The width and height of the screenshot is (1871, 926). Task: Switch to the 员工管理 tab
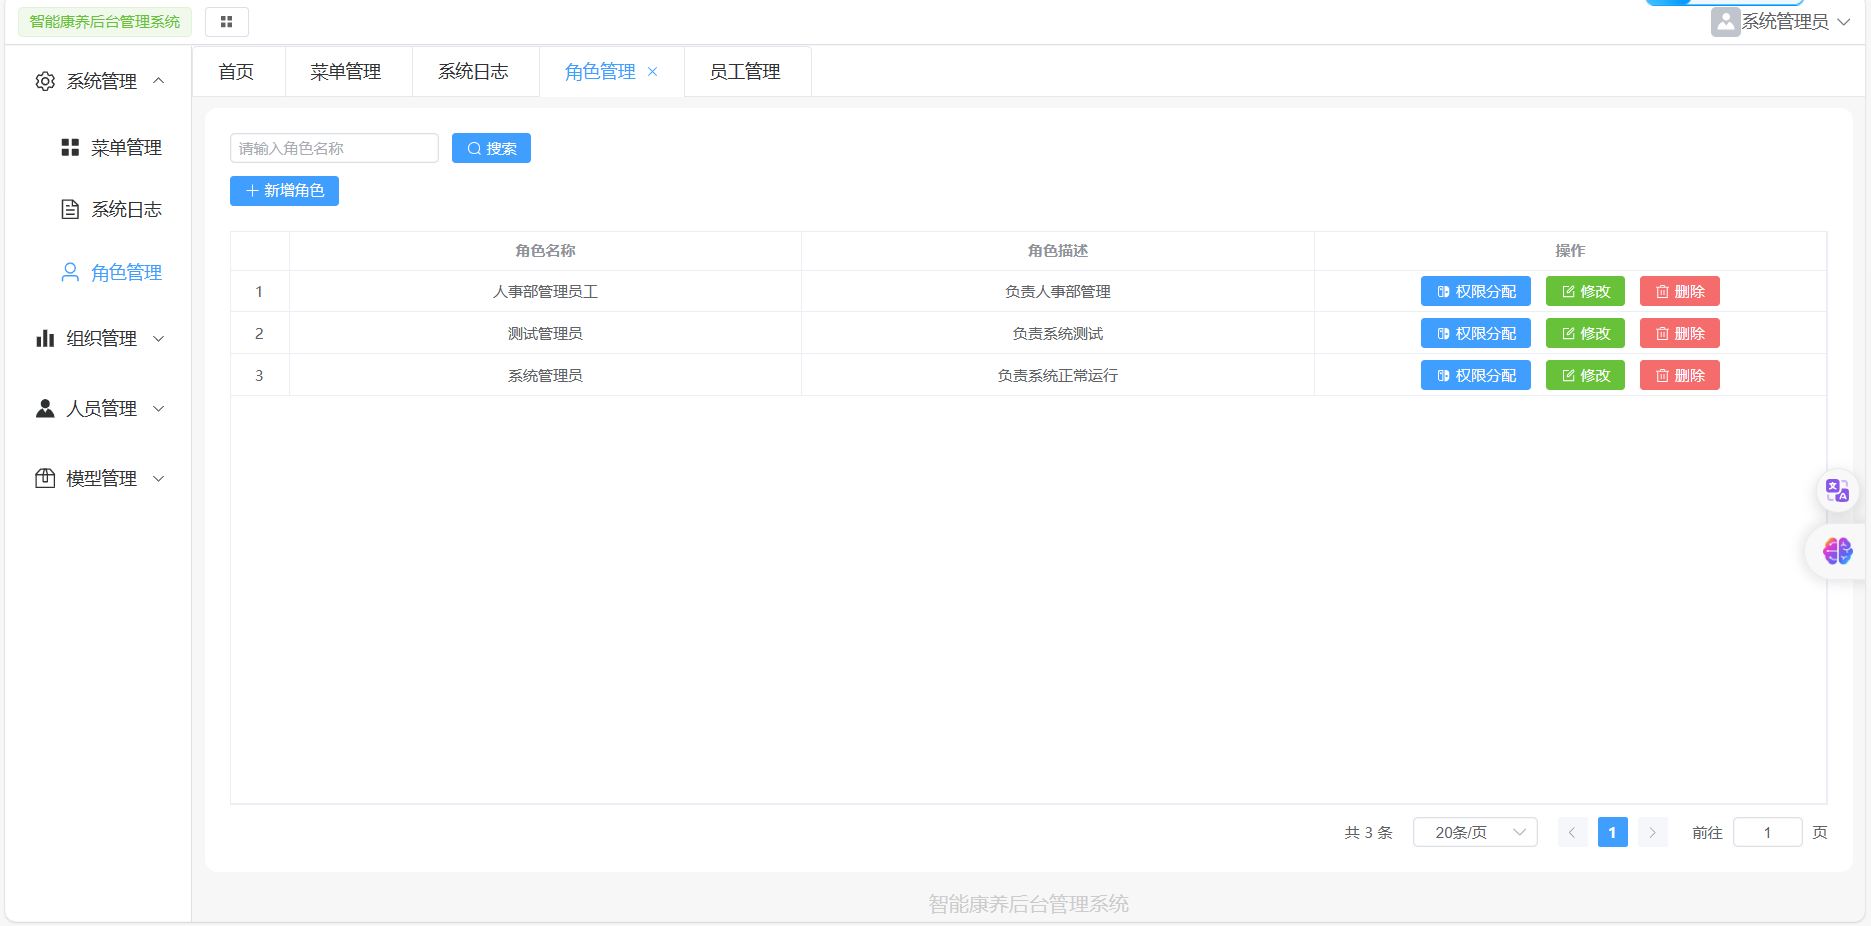point(746,72)
